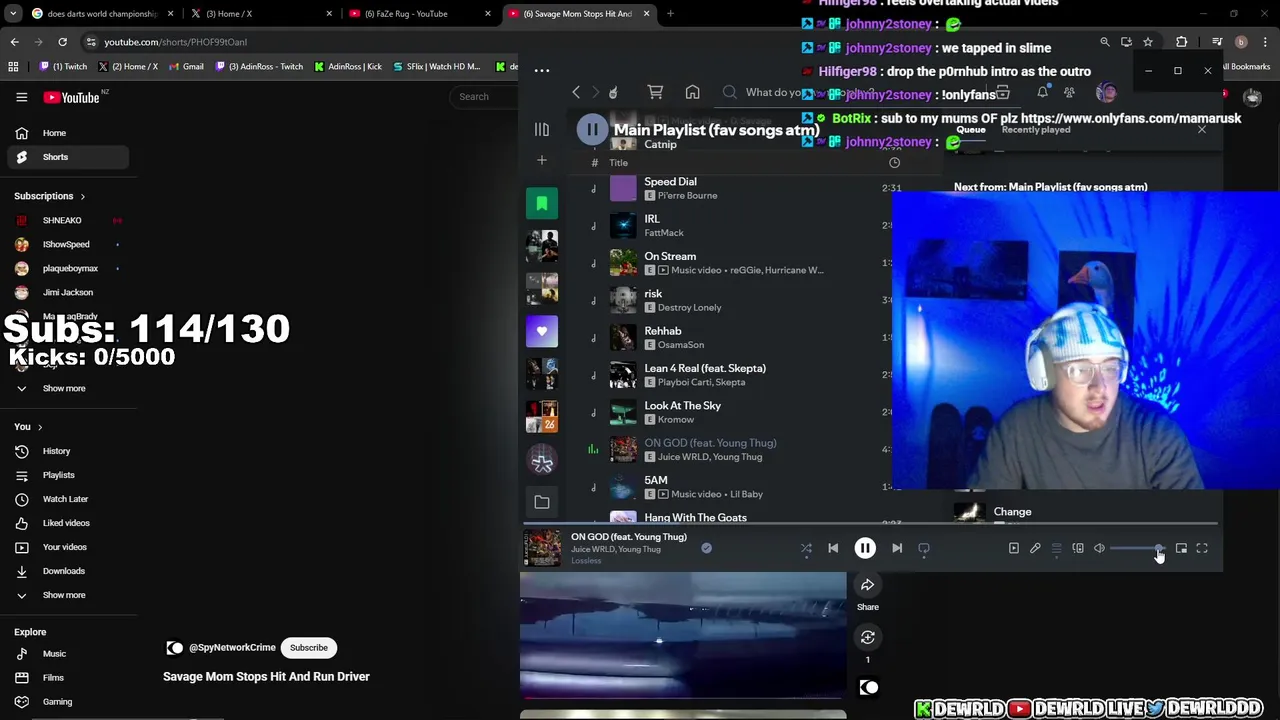The height and width of the screenshot is (720, 1280).
Task: Switch to the Home / X browser tab
Action: [x=260, y=14]
